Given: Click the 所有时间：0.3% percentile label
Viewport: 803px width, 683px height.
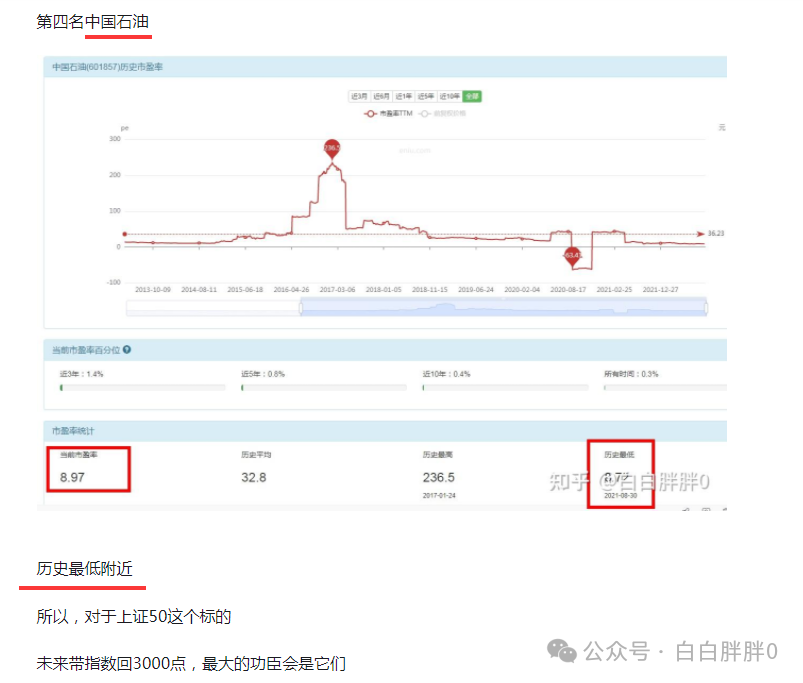Looking at the screenshot, I should pos(631,374).
